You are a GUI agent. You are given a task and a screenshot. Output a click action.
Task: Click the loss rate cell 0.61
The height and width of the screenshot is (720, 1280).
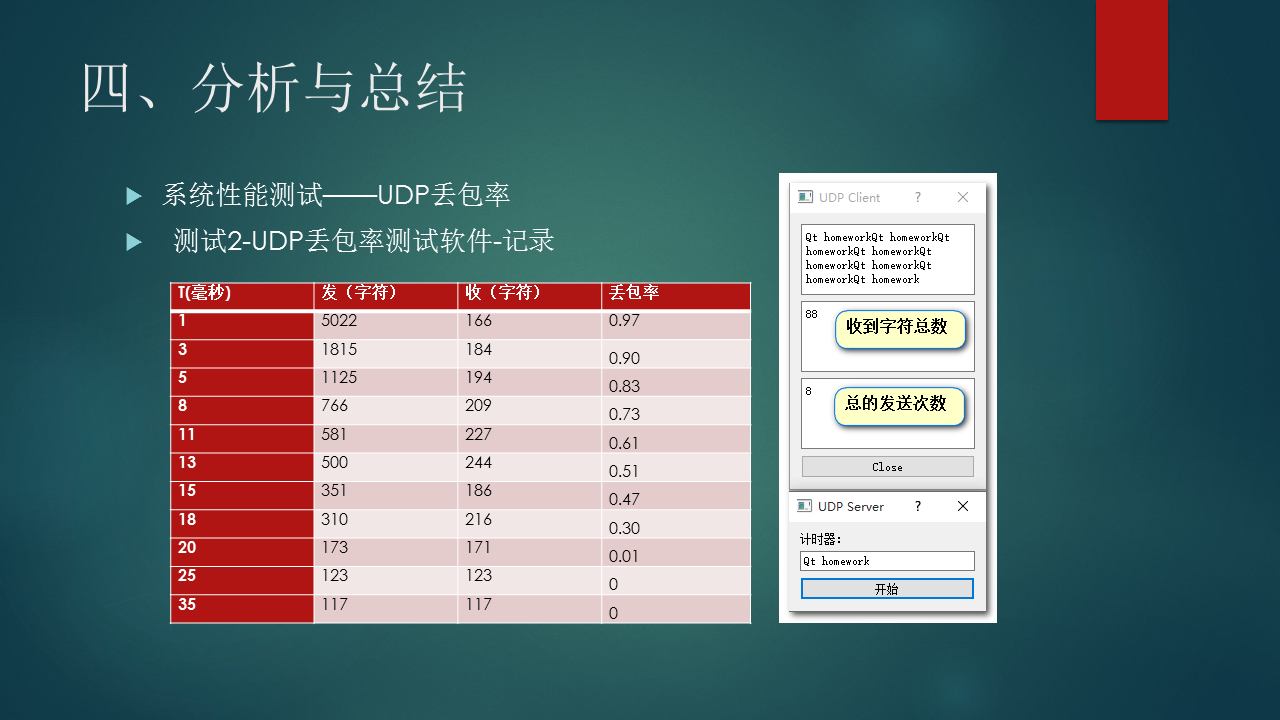(676, 439)
